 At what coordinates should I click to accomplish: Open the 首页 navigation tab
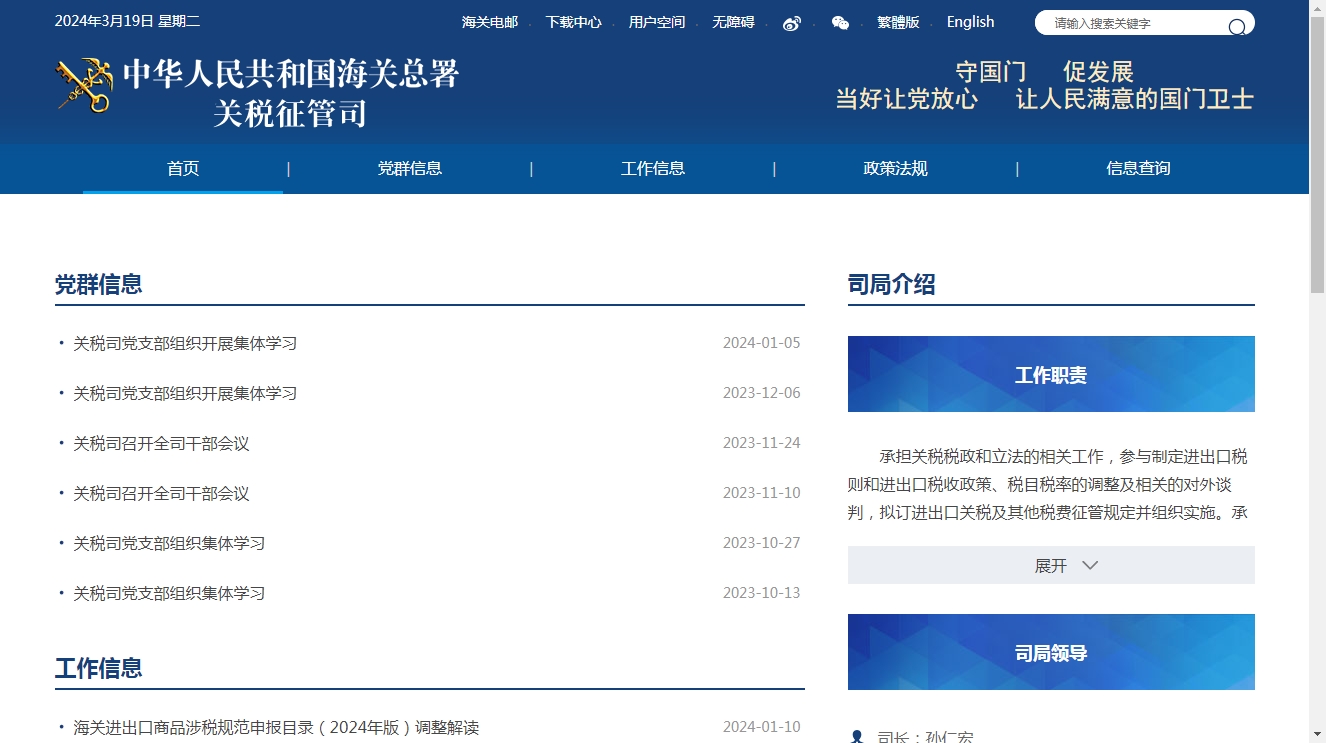183,169
